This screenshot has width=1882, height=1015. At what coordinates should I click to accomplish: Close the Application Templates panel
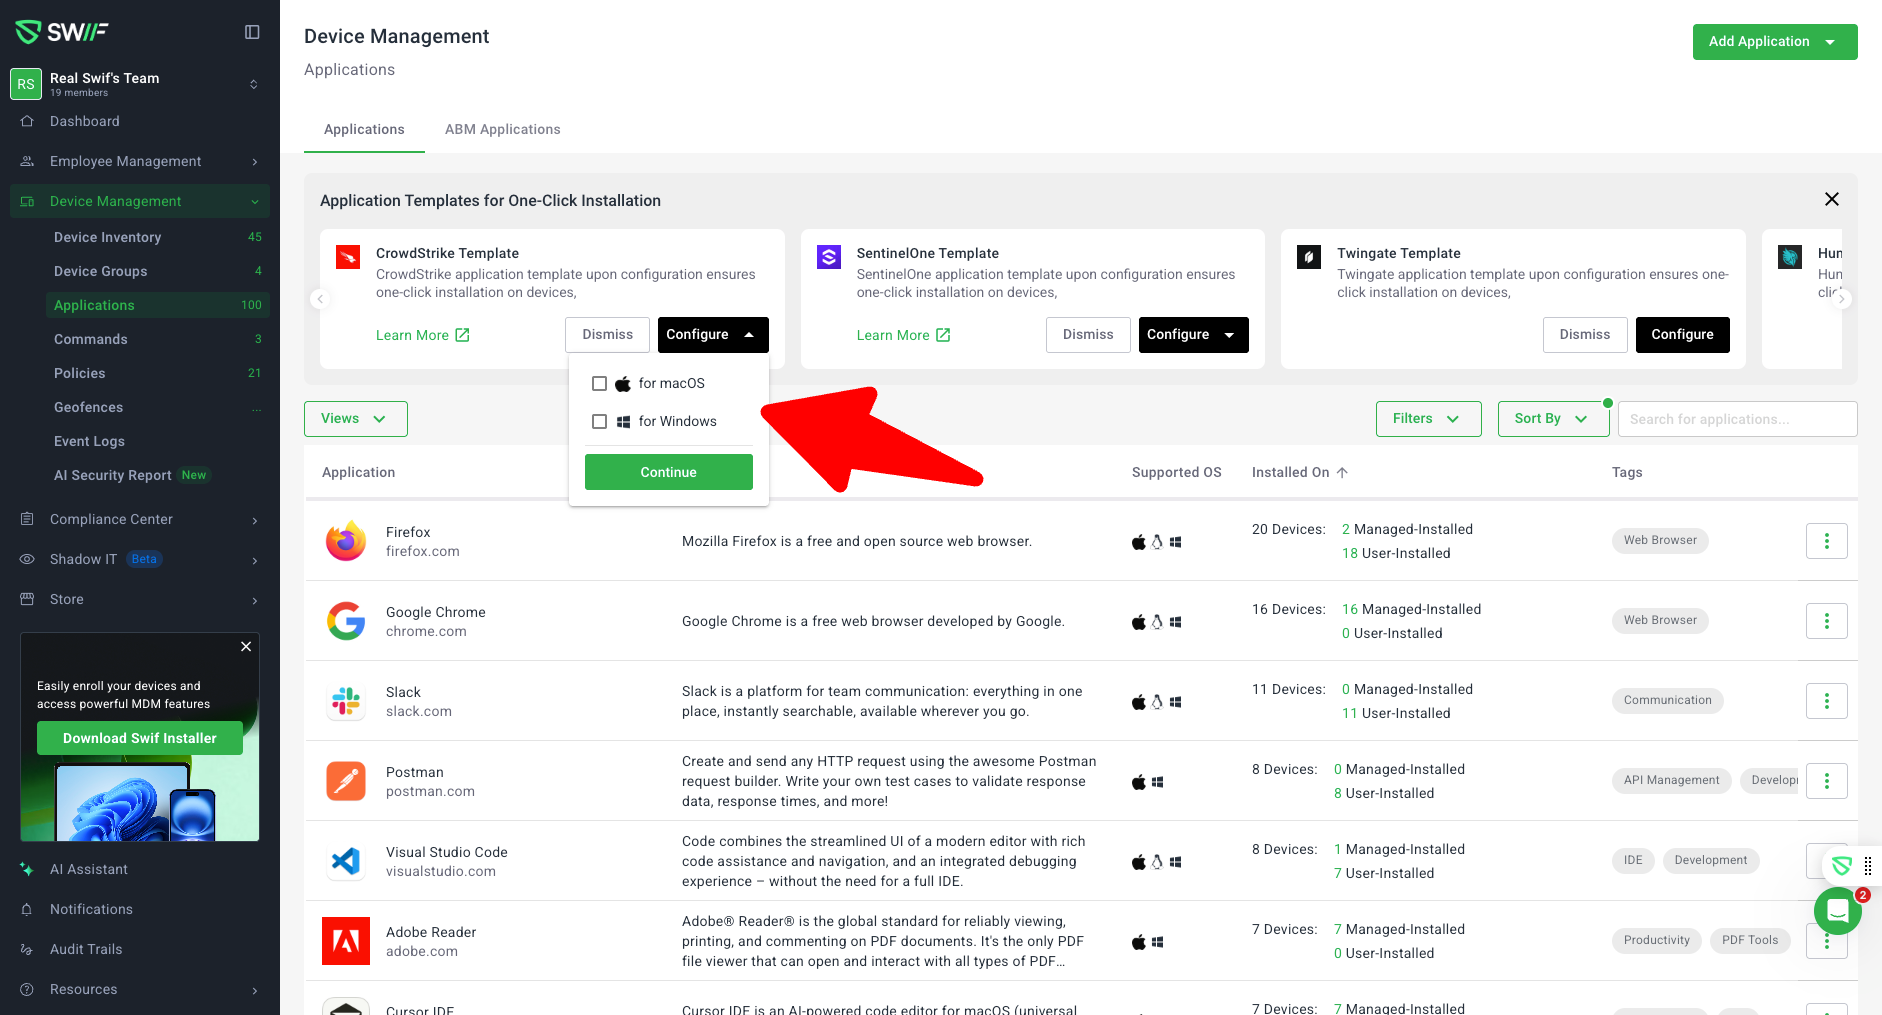(x=1831, y=200)
